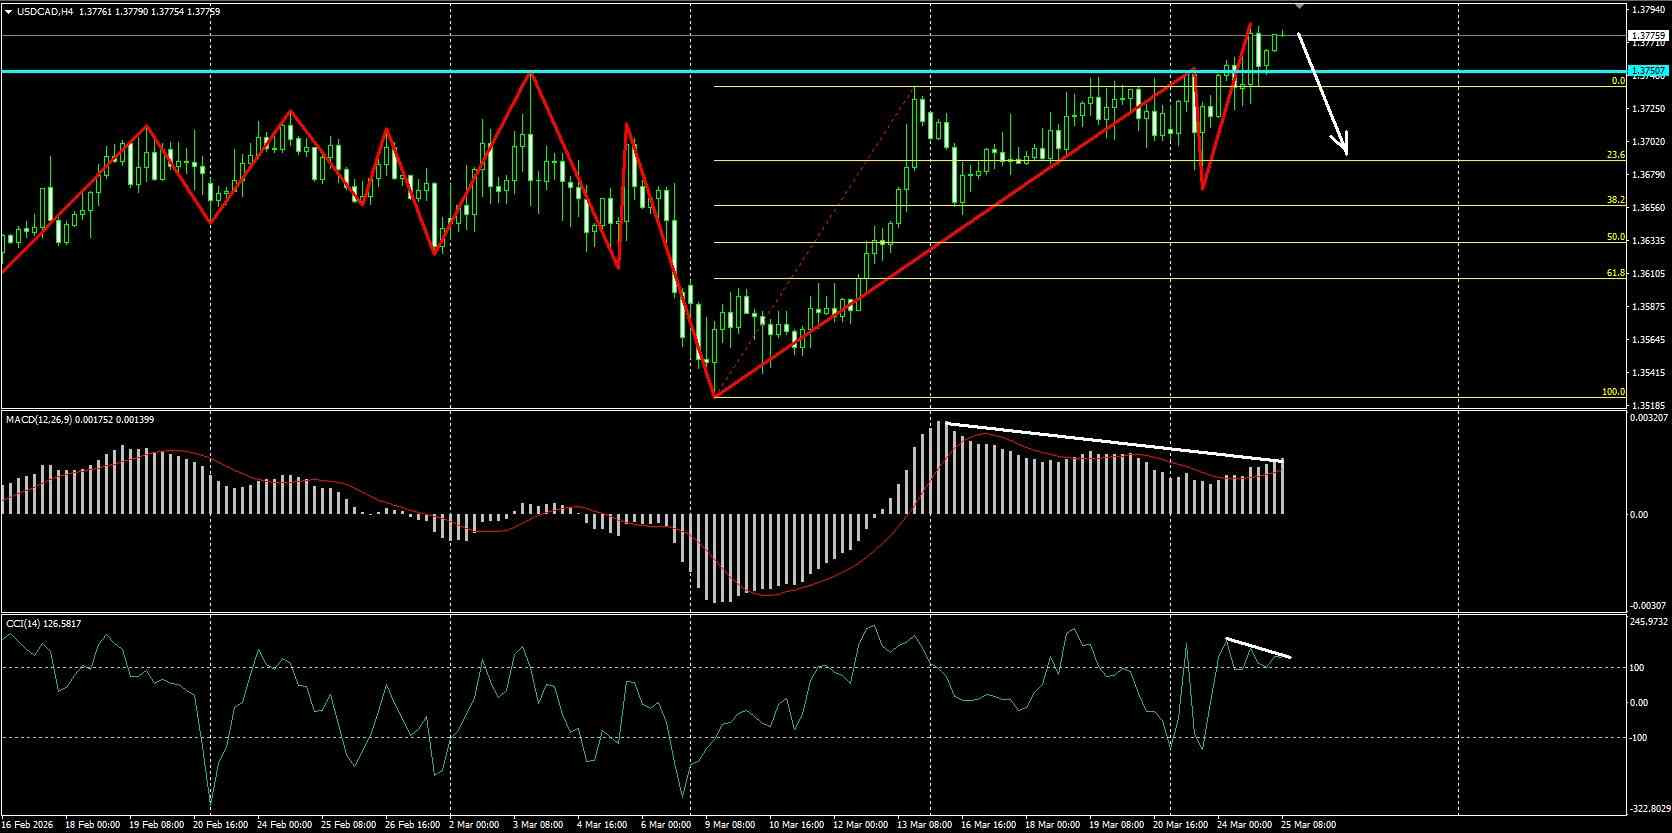This screenshot has width=1672, height=833.
Task: Click the Fibonacci 38.2 level label
Action: [x=1615, y=200]
